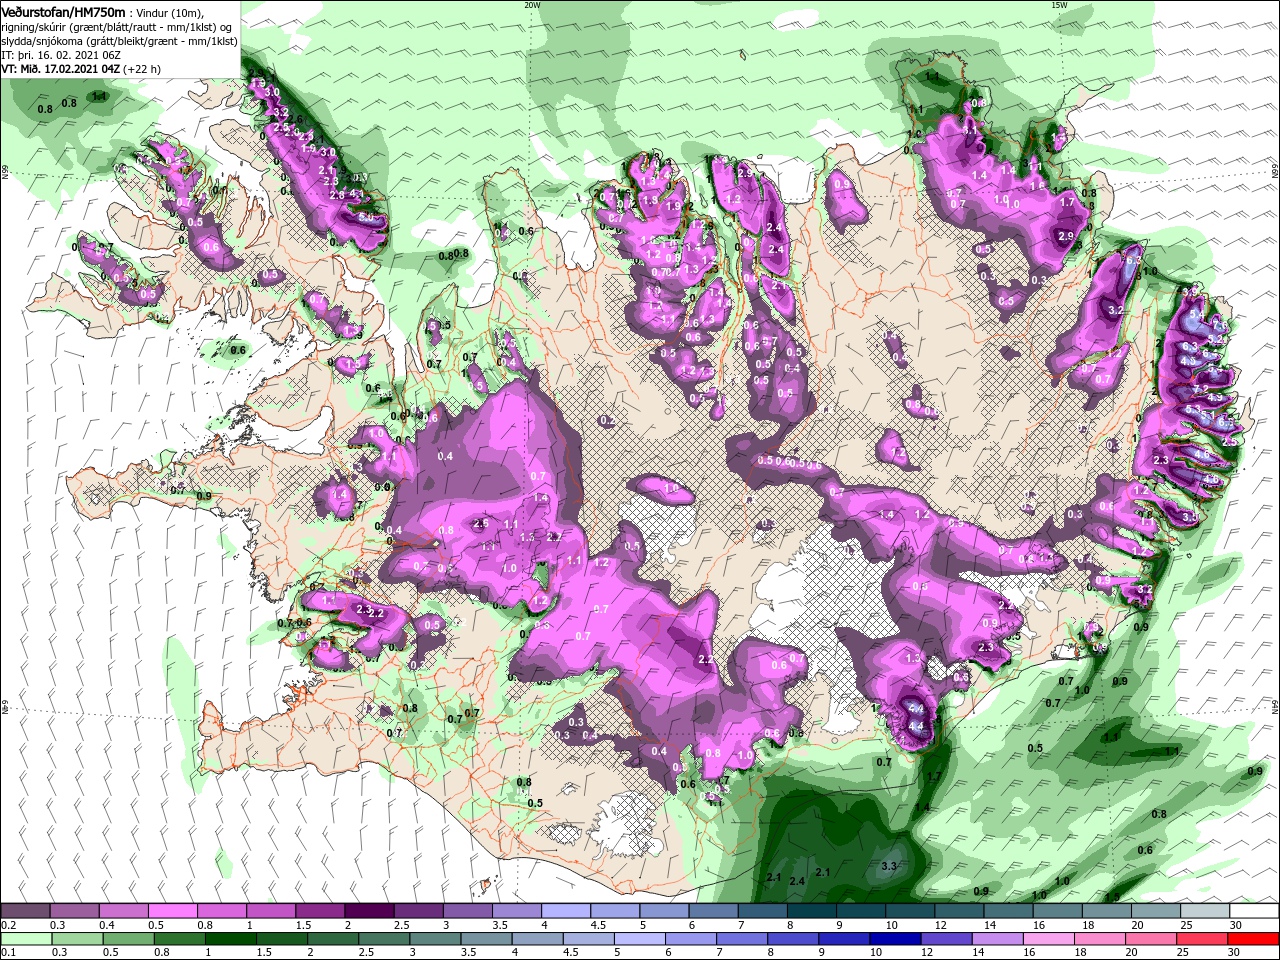
Task: Pick the darkest green rain legend swatch between 1 and 1.5
Action: 230,939
